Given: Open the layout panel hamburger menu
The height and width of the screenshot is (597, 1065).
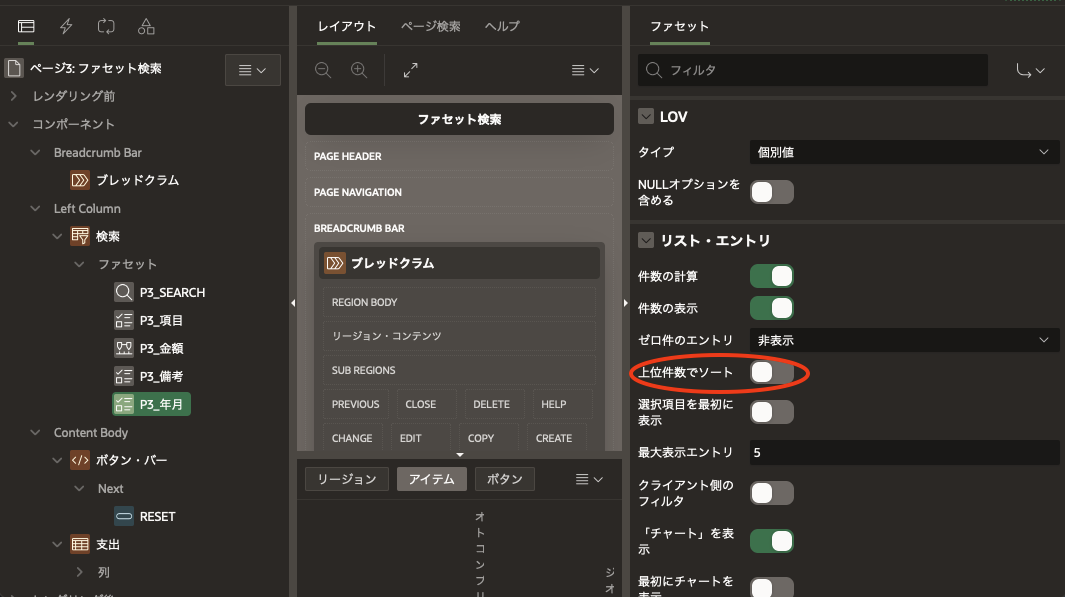Looking at the screenshot, I should pyautogui.click(x=584, y=70).
